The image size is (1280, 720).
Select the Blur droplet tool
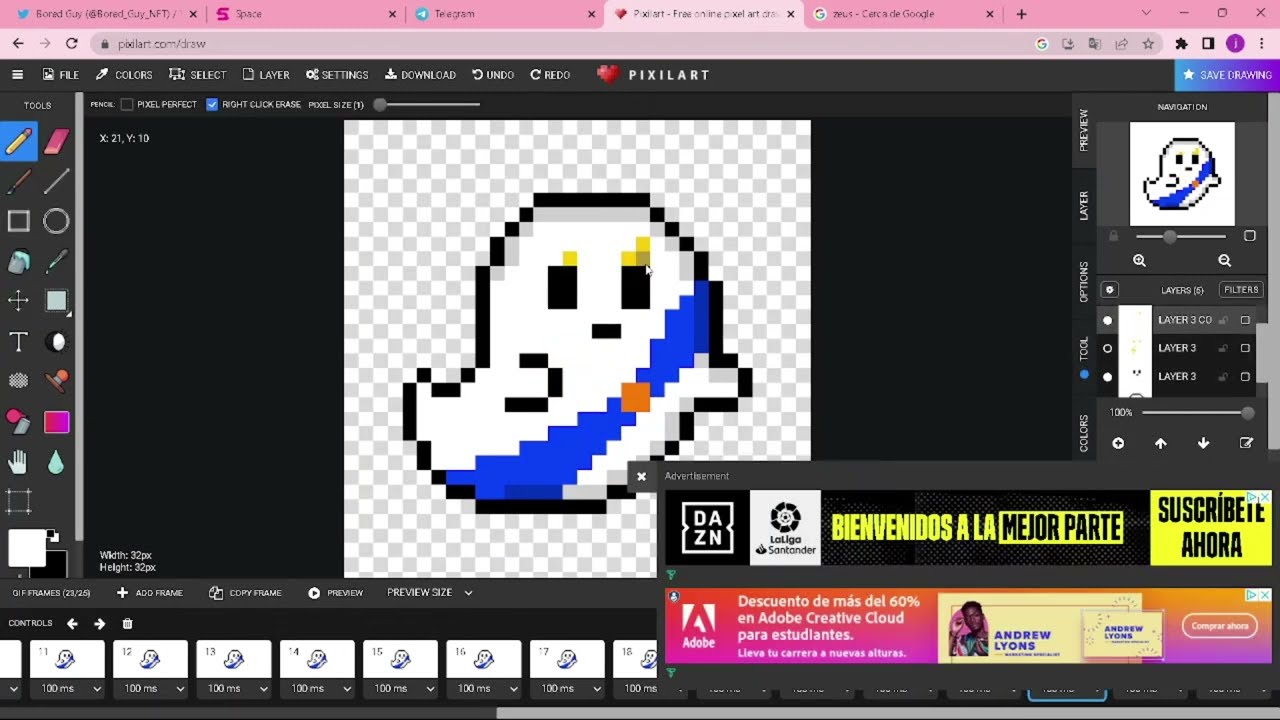56,462
